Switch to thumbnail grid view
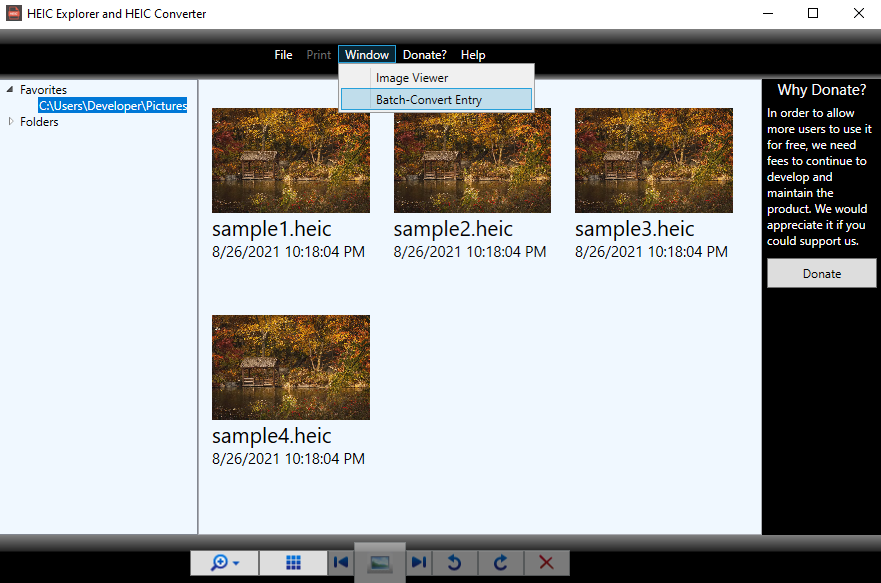Image resolution: width=881 pixels, height=583 pixels. [293, 563]
